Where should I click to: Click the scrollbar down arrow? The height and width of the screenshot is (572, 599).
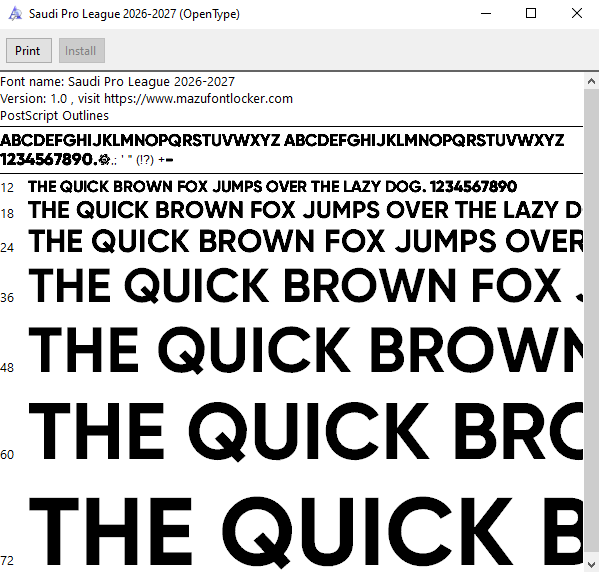(591, 564)
